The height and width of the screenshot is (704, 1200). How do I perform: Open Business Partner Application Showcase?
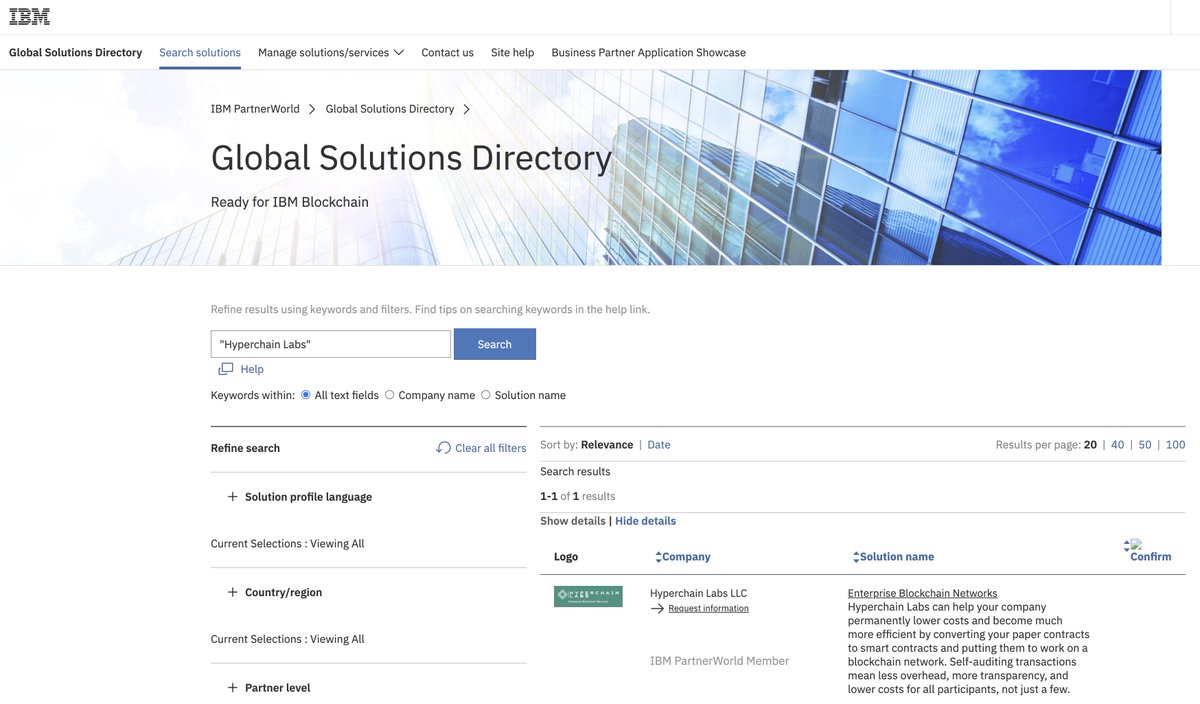[x=648, y=52]
